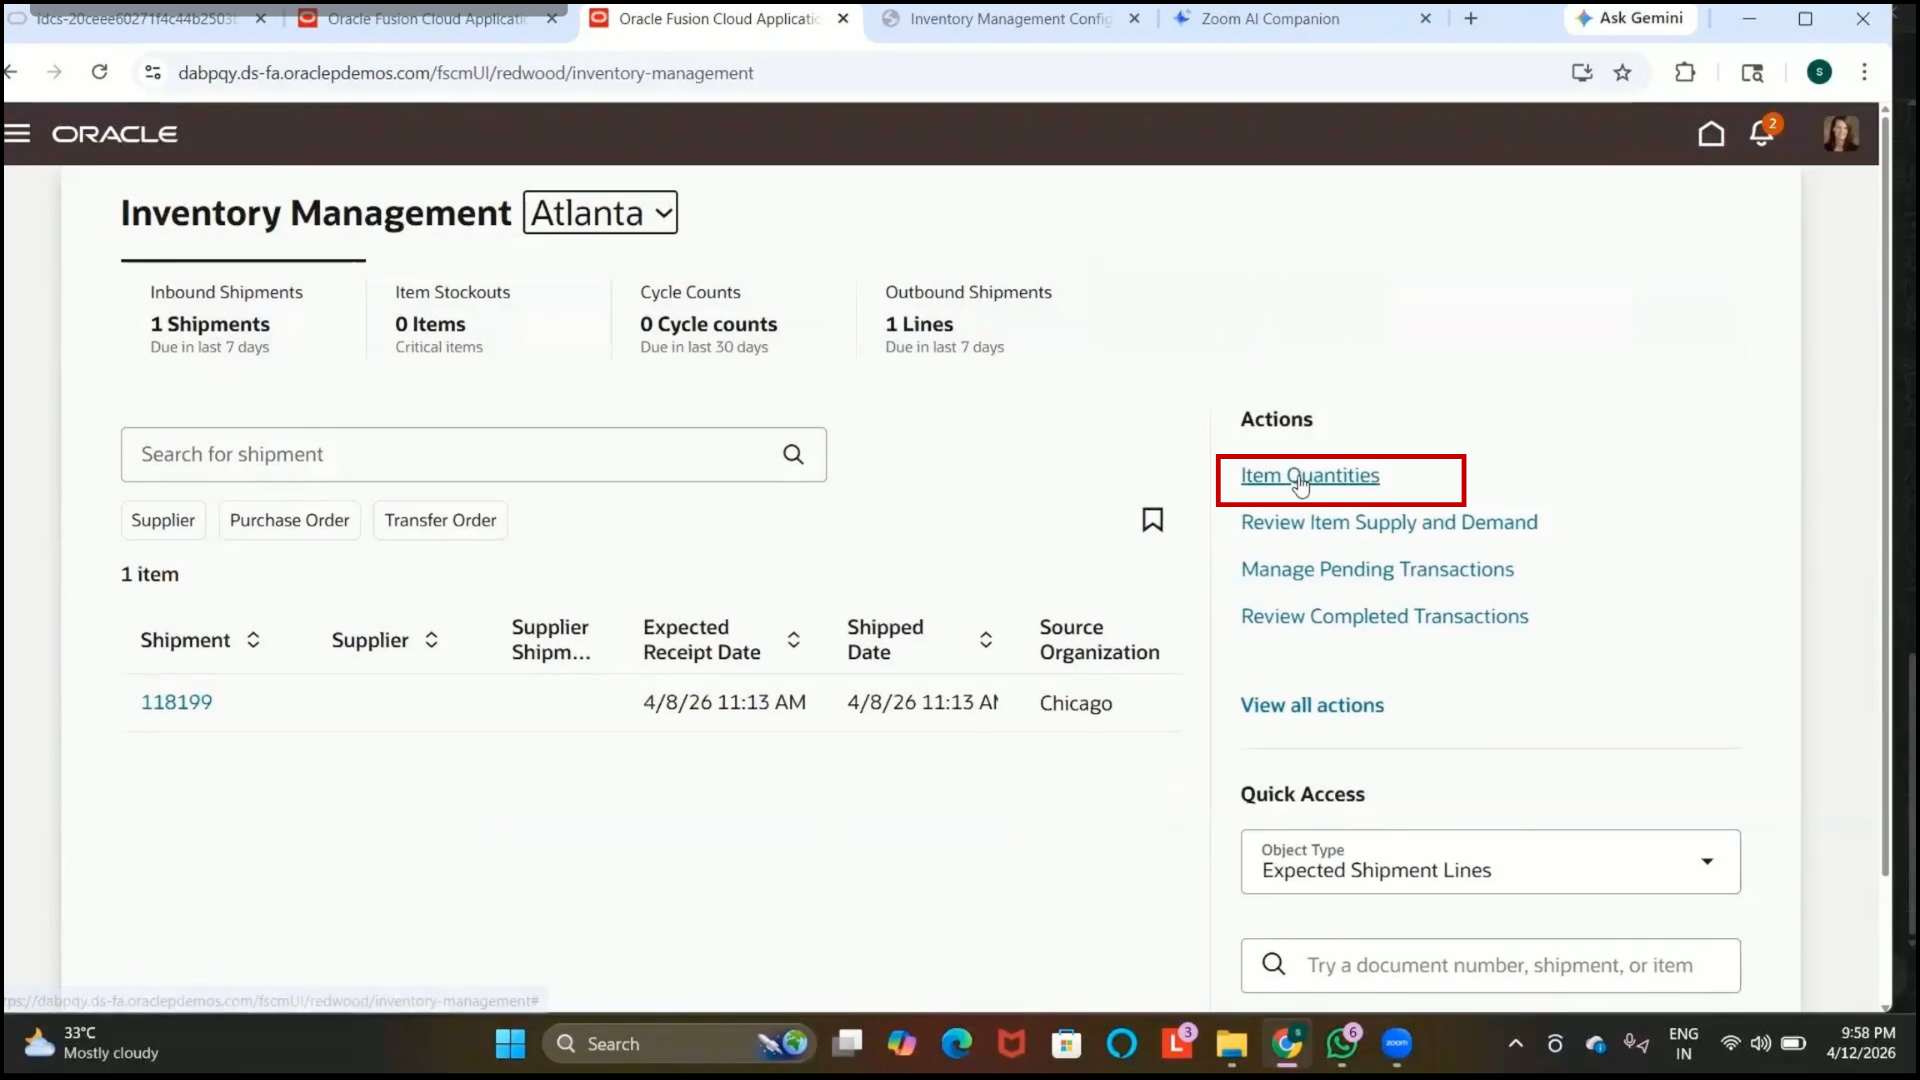Open Microsoft Store from taskbar
The width and height of the screenshot is (1920, 1080).
tap(1066, 1044)
